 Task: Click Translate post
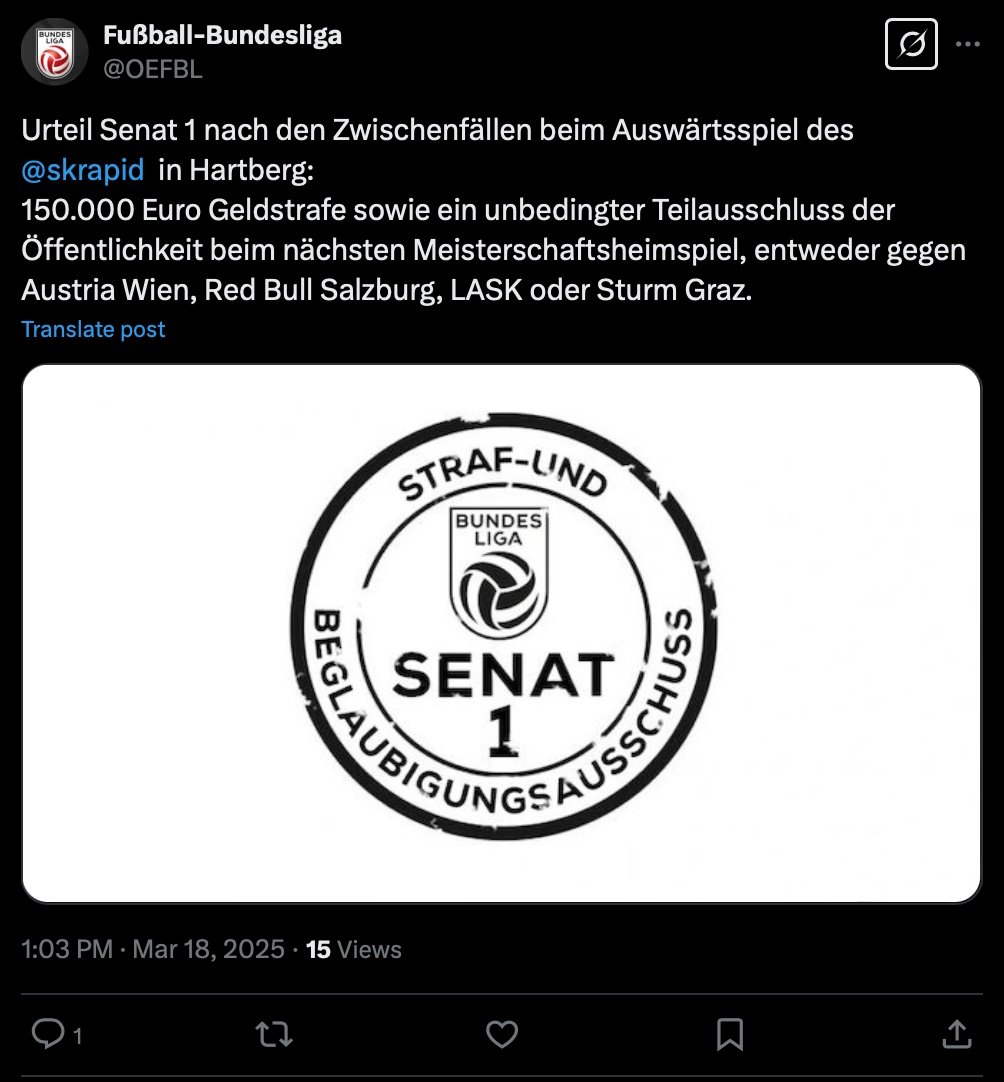pos(93,329)
